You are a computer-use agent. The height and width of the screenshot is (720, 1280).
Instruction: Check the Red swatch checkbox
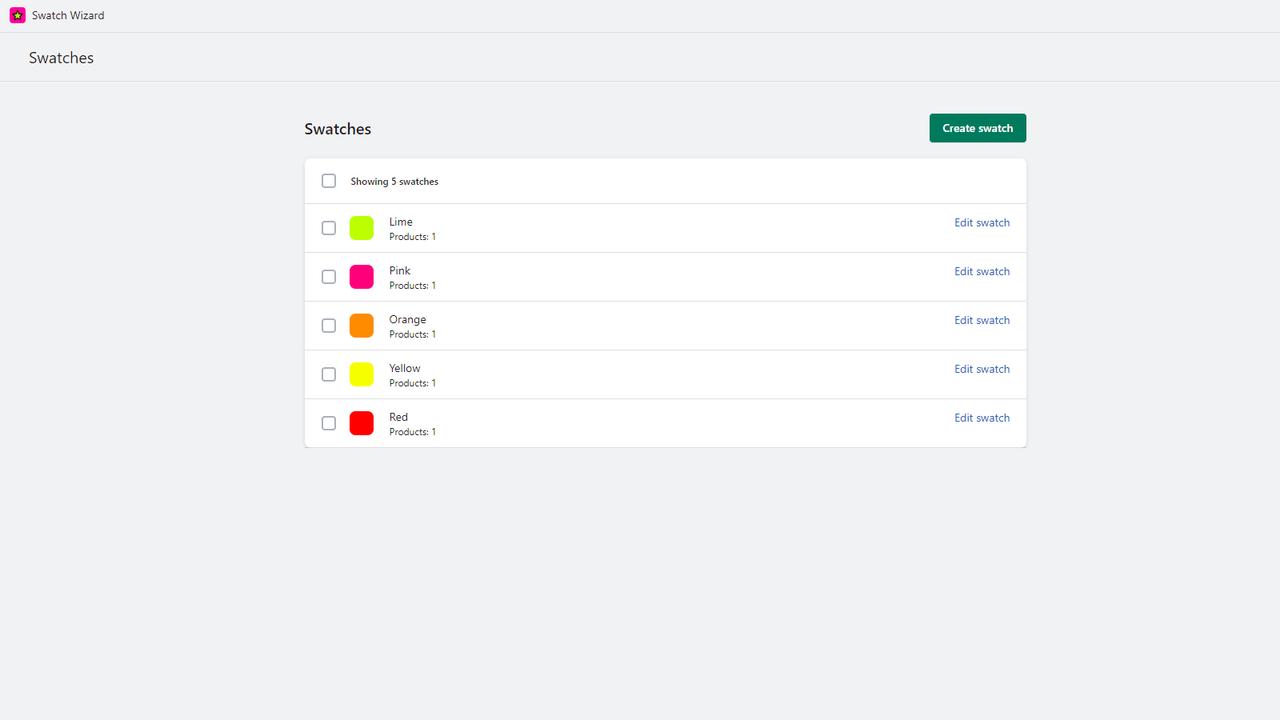click(x=328, y=423)
